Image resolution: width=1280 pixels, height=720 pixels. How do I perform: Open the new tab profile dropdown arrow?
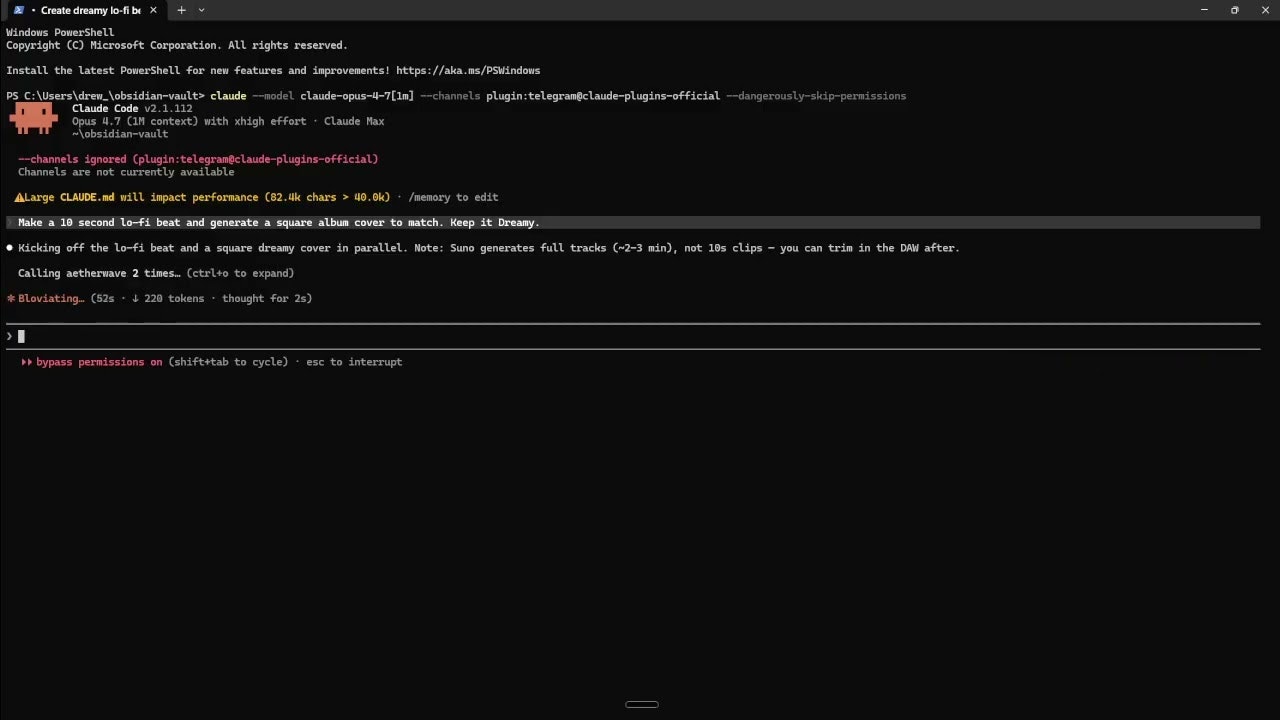(201, 10)
